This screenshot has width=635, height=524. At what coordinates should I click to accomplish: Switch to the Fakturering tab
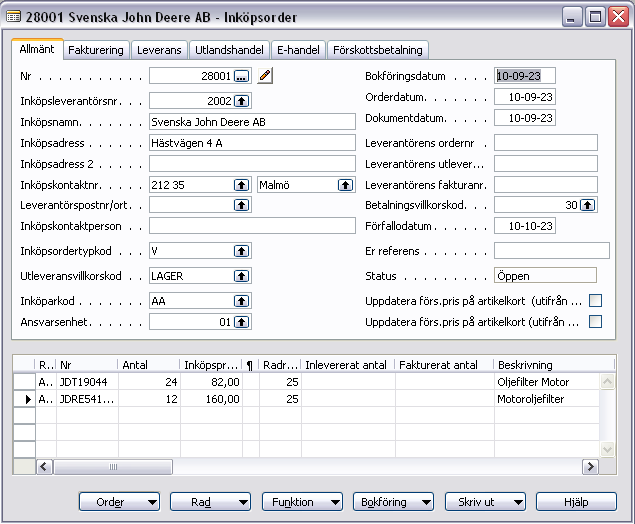96,50
